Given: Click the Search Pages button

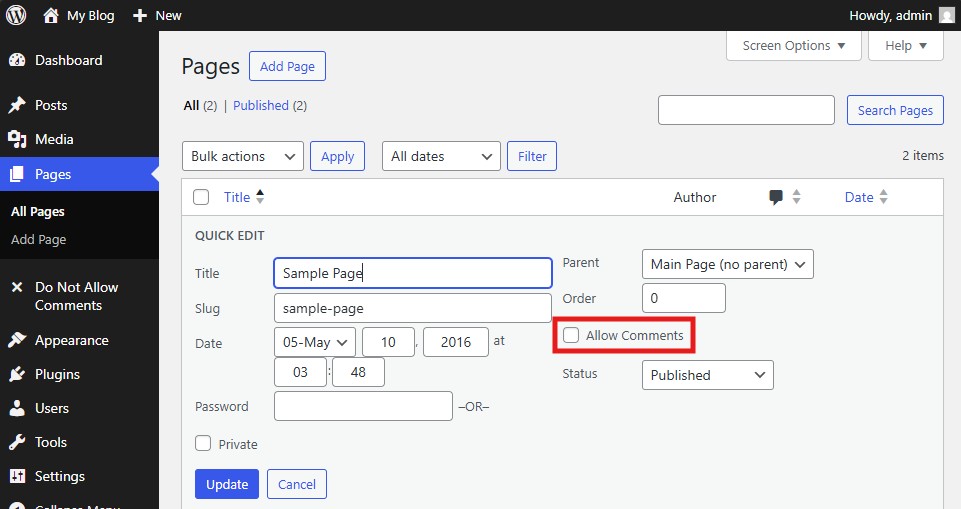Looking at the screenshot, I should (x=895, y=110).
